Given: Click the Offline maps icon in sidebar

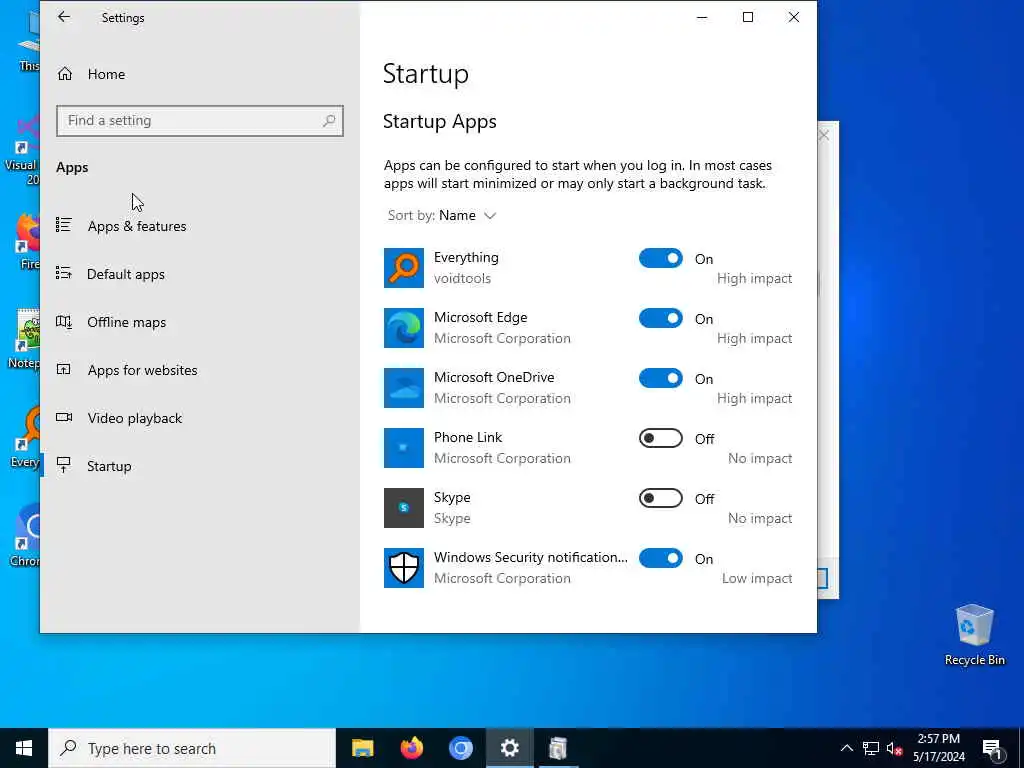Looking at the screenshot, I should pyautogui.click(x=63, y=321).
